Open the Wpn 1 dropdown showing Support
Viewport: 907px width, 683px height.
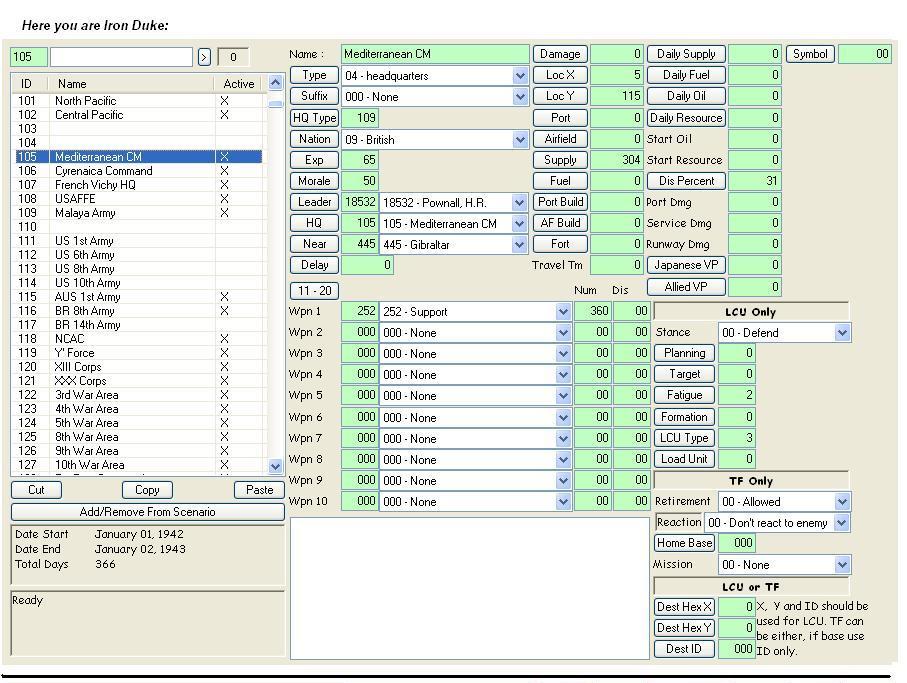click(563, 312)
